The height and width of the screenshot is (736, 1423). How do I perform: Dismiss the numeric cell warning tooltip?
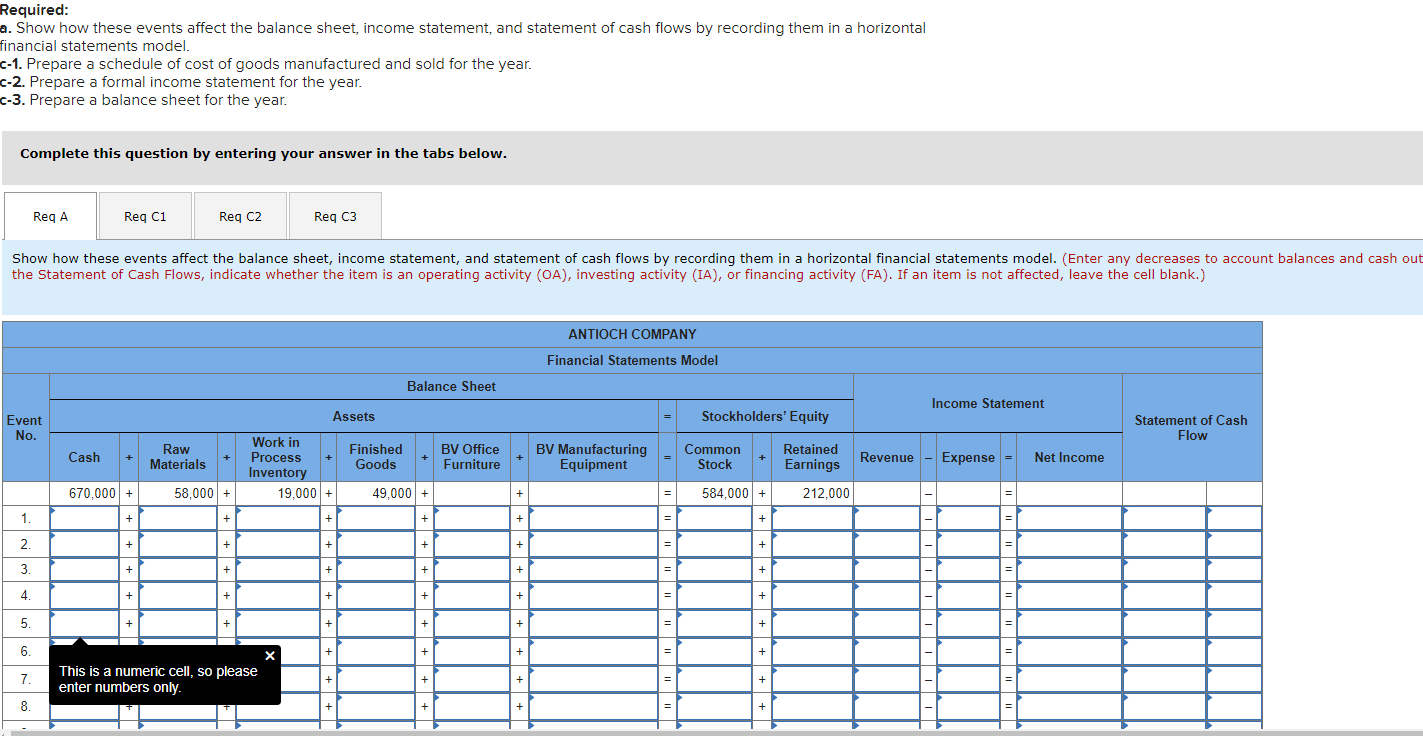click(x=269, y=655)
